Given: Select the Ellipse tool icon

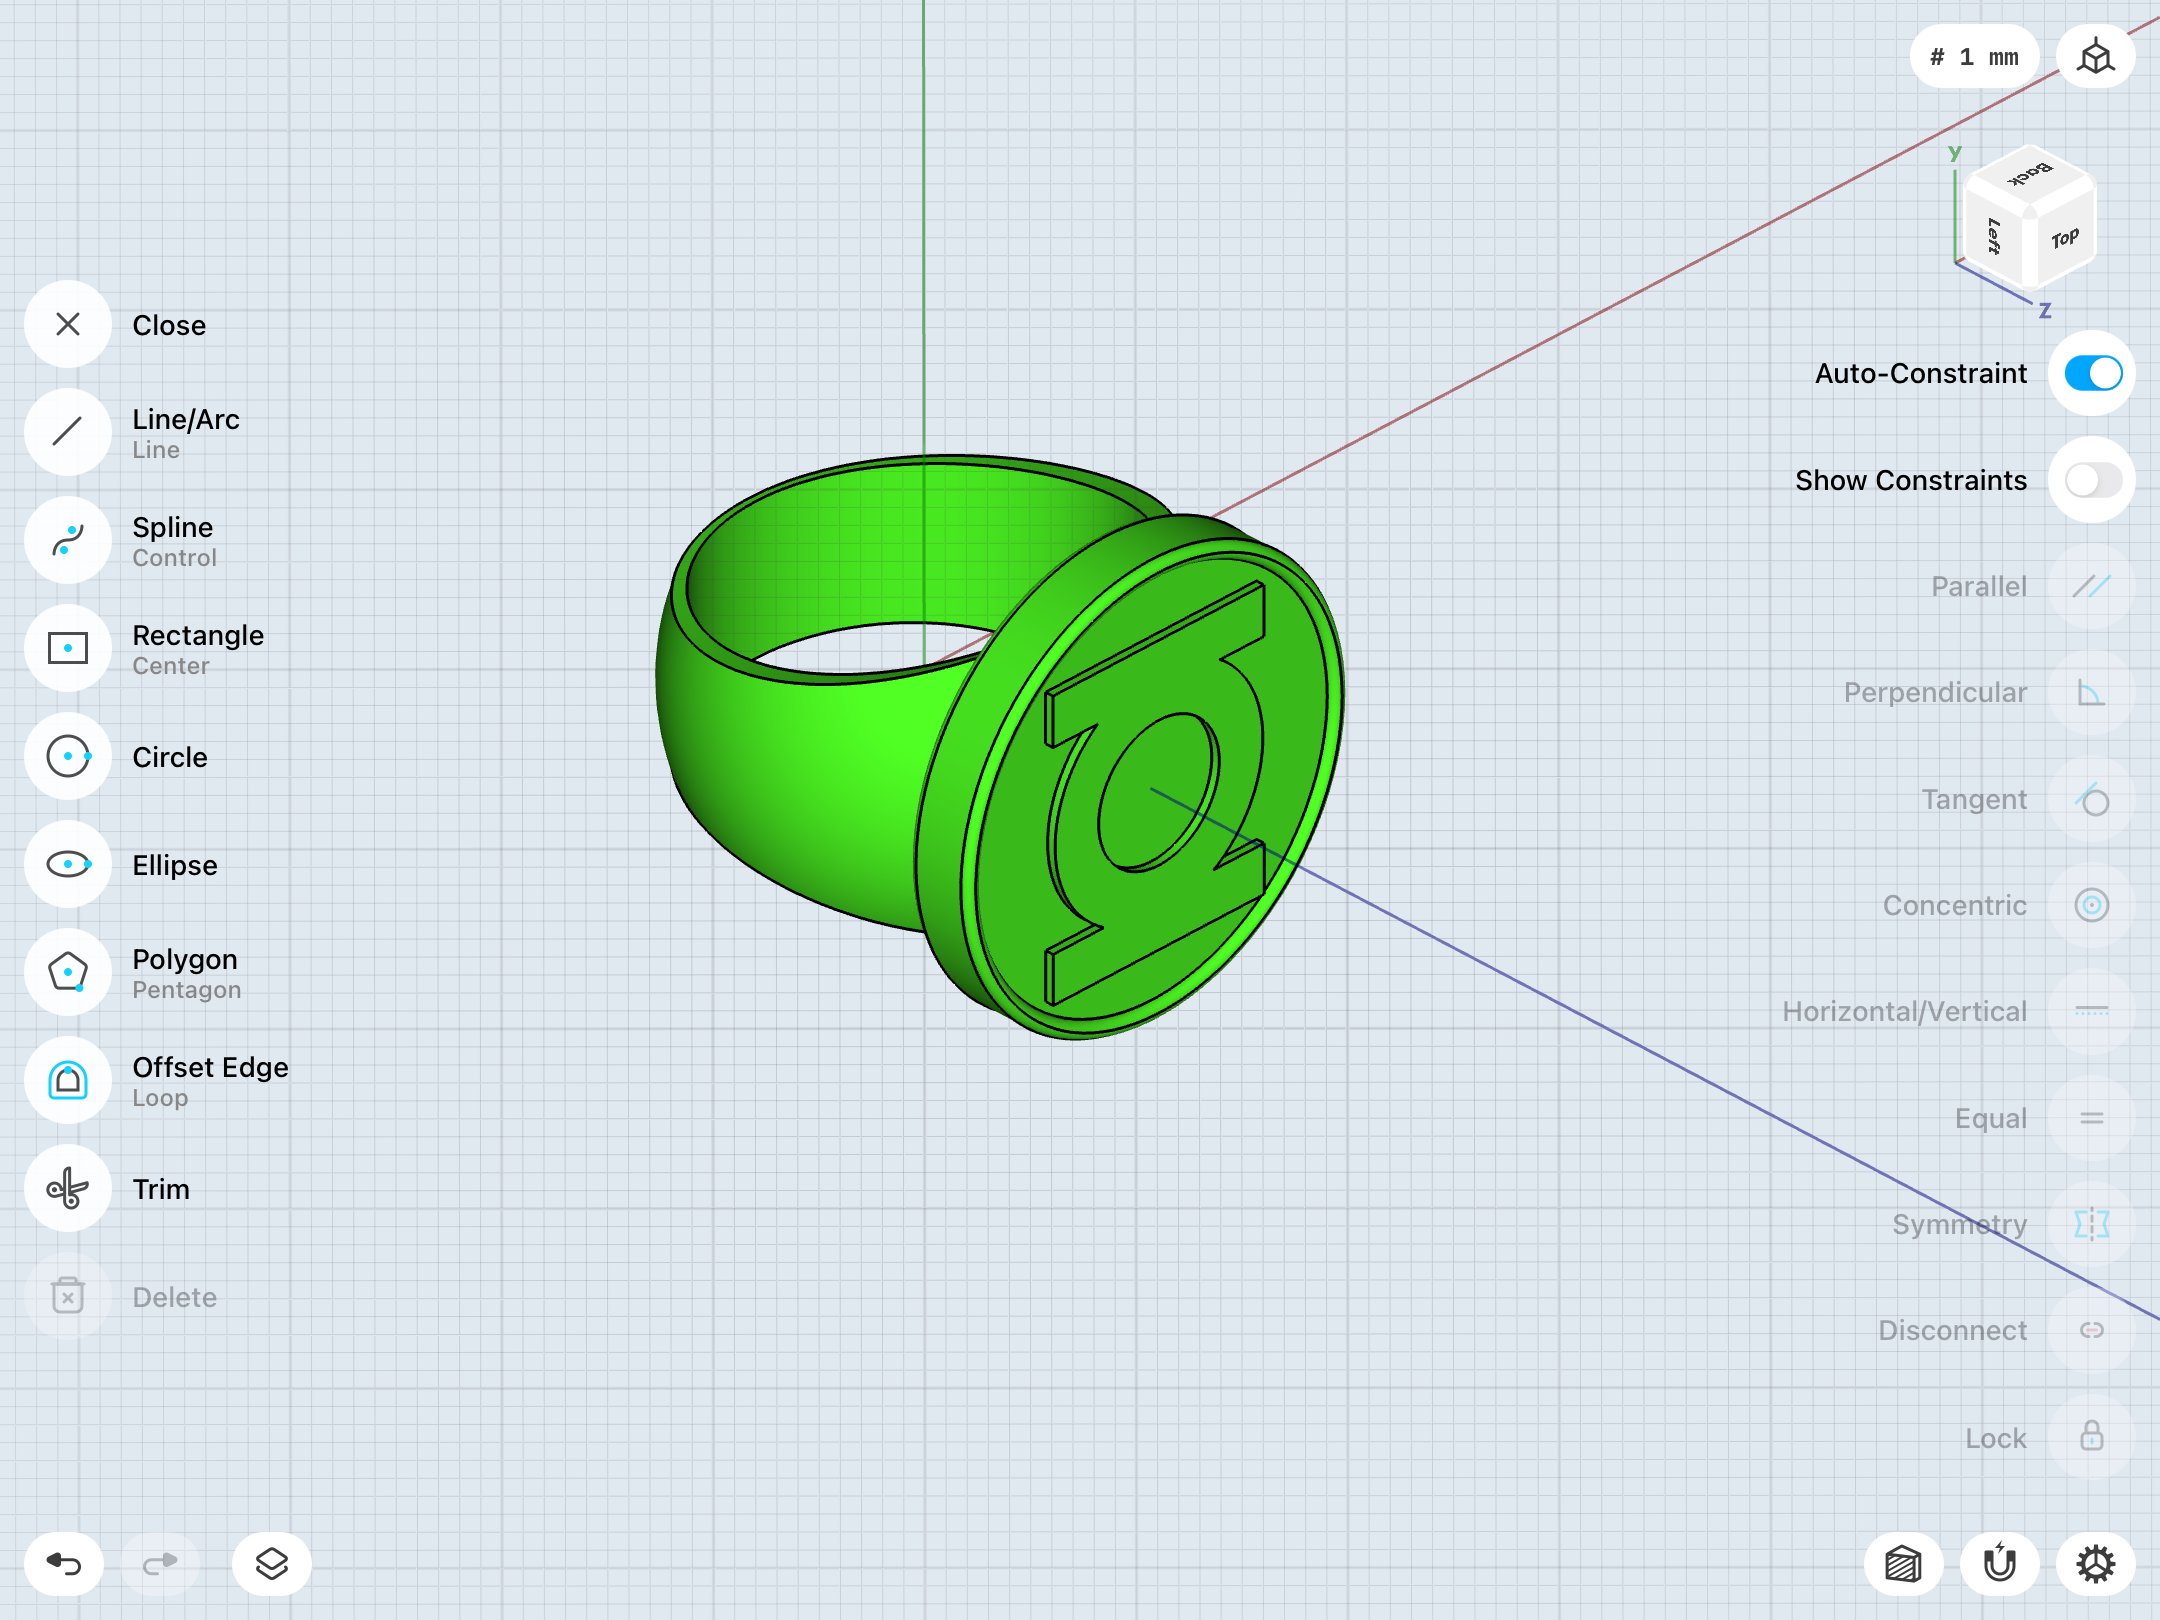Looking at the screenshot, I should click(68, 864).
